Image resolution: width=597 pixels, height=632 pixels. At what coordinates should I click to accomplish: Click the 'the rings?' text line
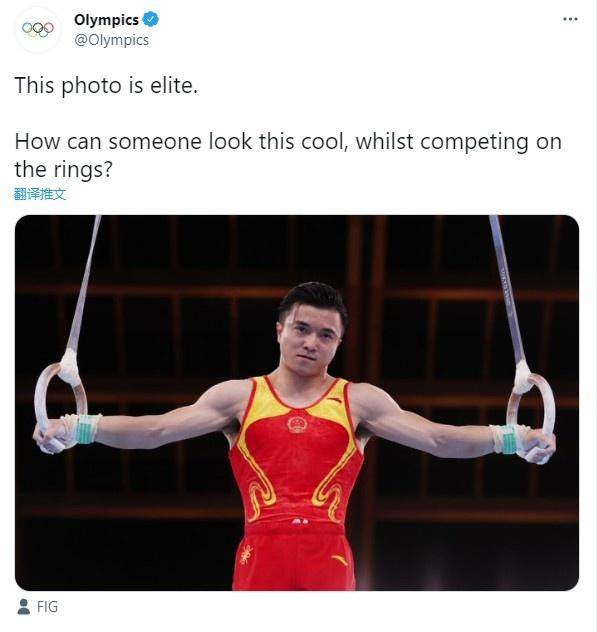(x=63, y=169)
